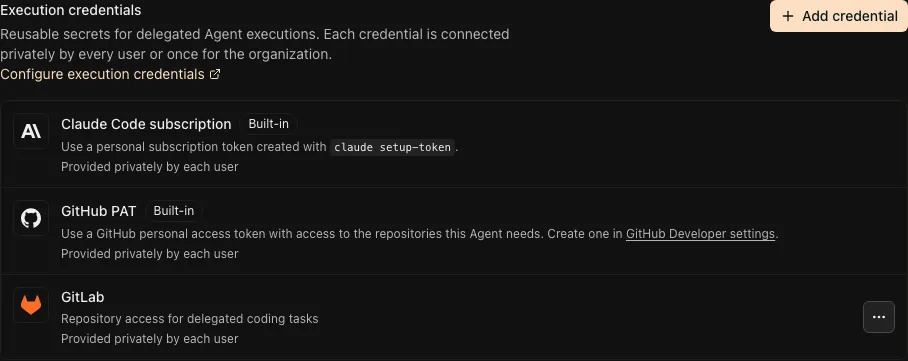Image resolution: width=908 pixels, height=361 pixels.
Task: Click the Anthropic logo icon for Claude Code
Action: coord(31,132)
